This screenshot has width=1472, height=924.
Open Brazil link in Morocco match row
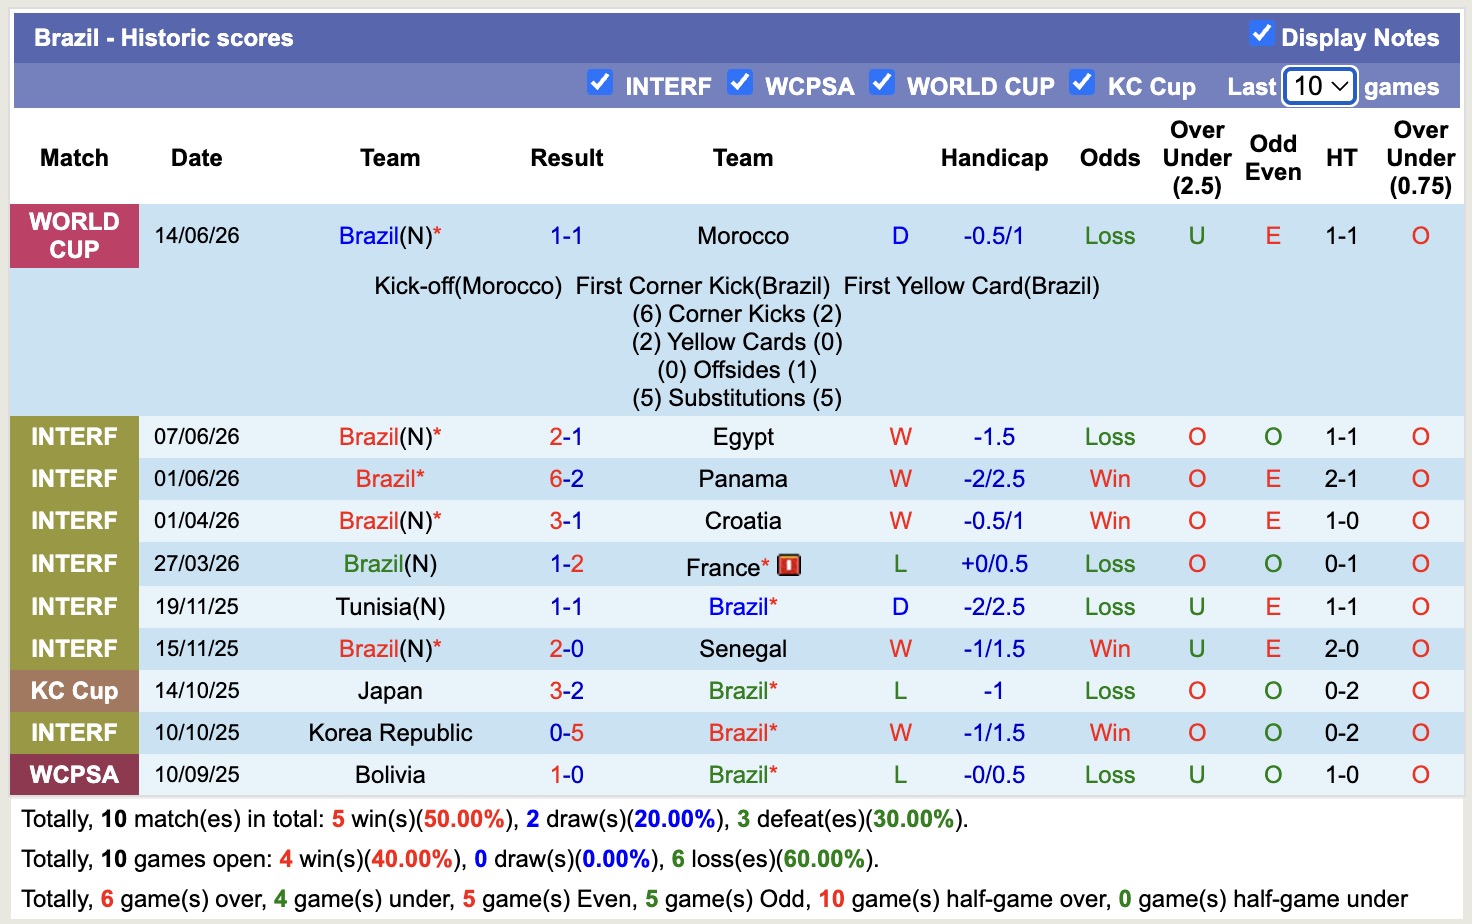(369, 236)
